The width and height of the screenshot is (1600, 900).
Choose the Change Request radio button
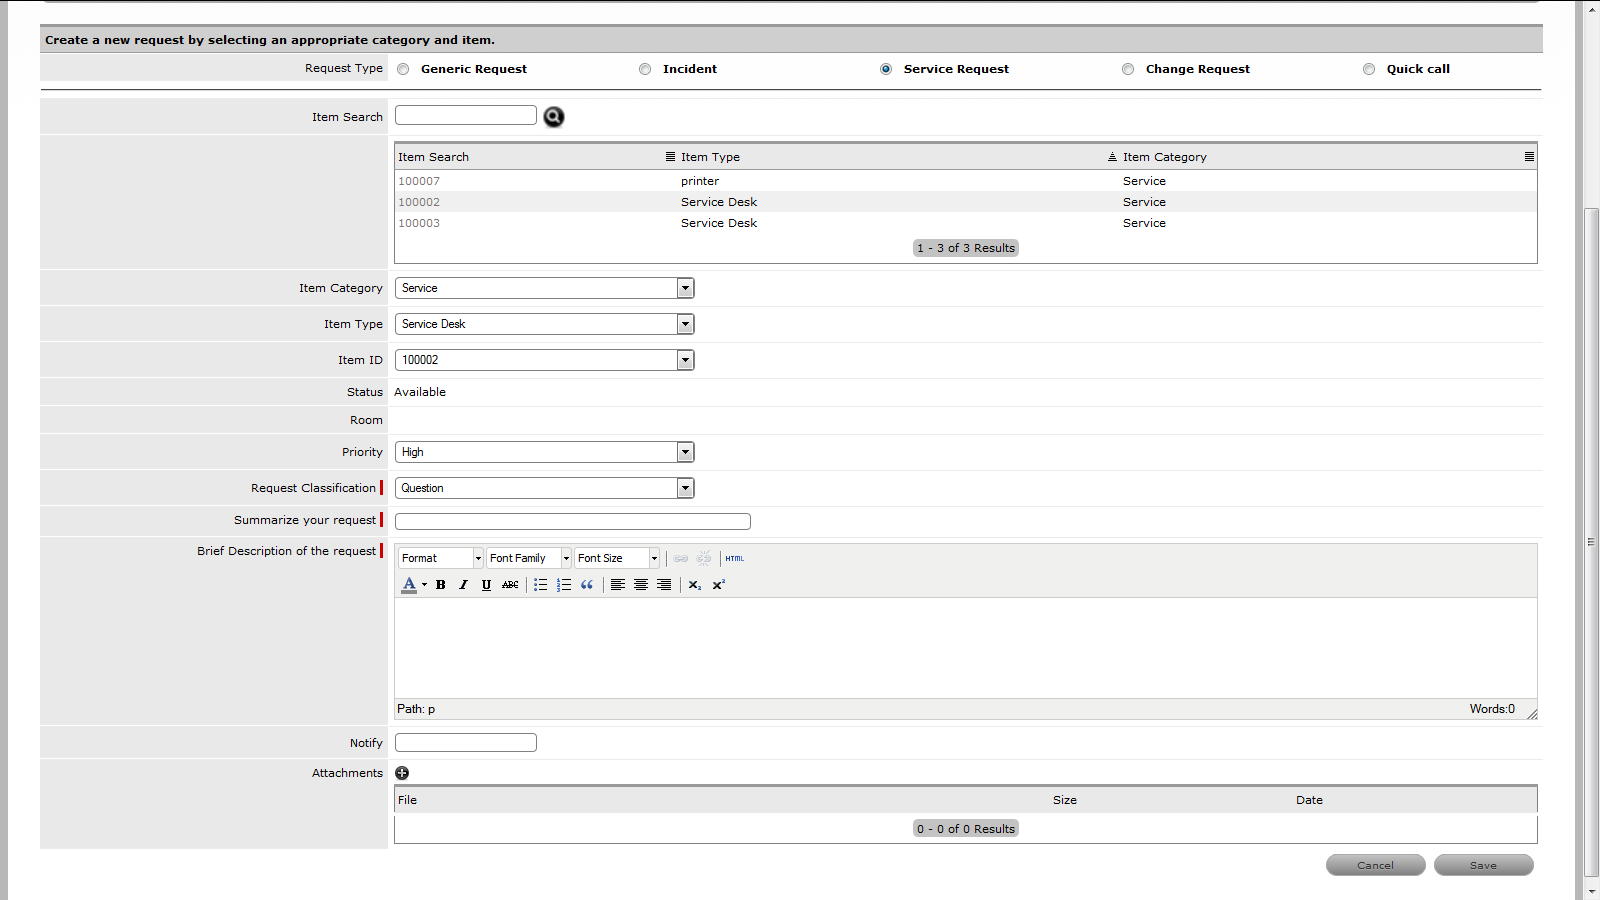click(x=1128, y=69)
